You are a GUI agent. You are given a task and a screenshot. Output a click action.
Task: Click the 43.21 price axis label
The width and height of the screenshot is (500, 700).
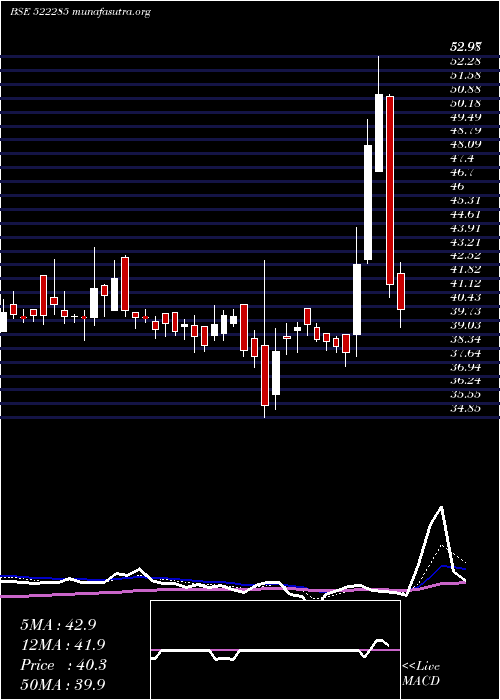tap(465, 242)
